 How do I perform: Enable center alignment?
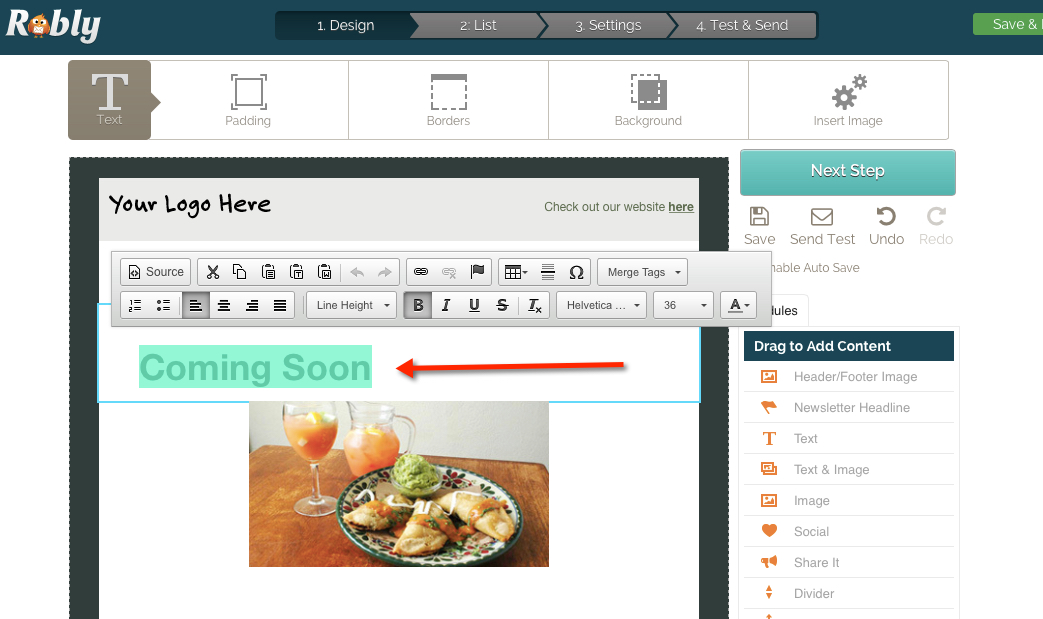[224, 306]
